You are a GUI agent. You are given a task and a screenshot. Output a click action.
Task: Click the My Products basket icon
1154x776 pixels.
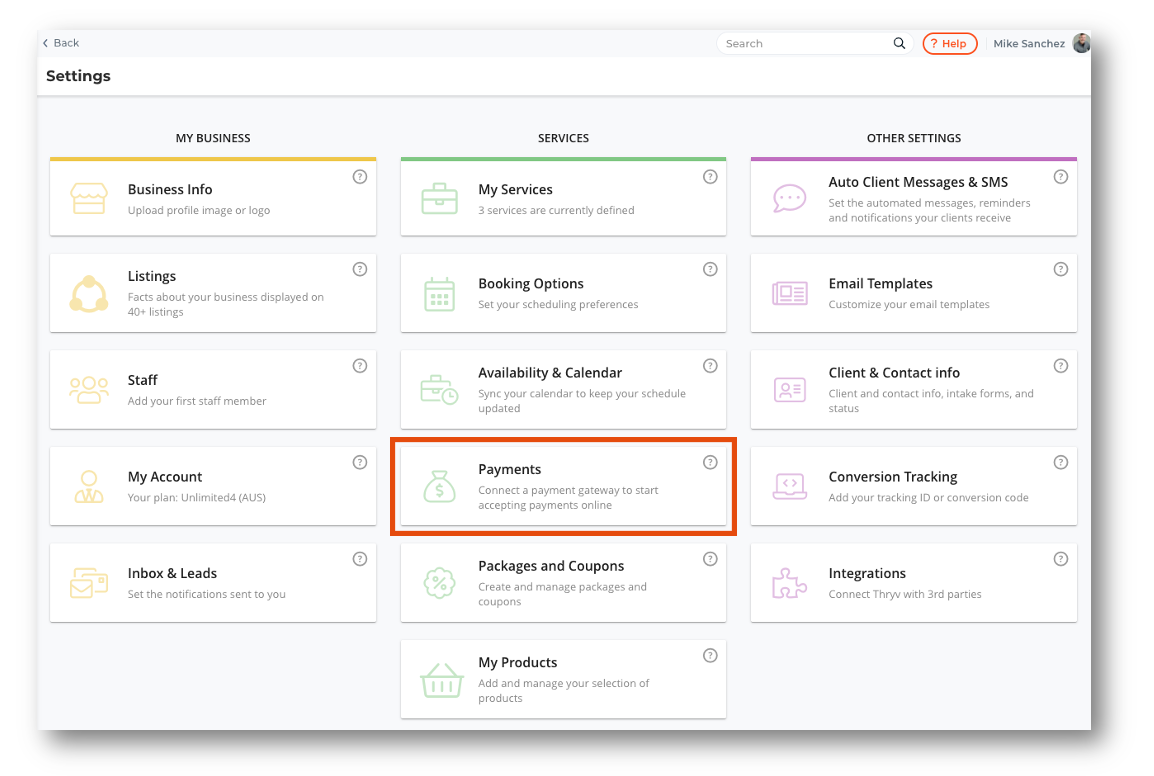click(x=440, y=680)
